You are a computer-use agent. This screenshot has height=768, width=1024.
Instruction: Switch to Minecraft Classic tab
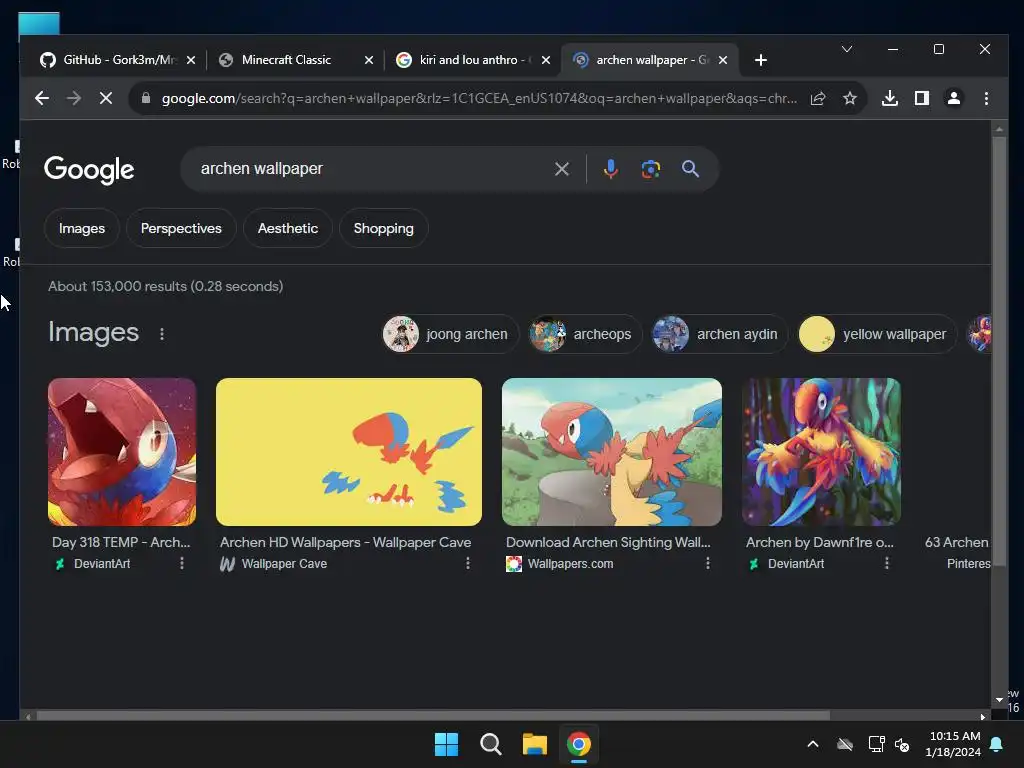[295, 60]
